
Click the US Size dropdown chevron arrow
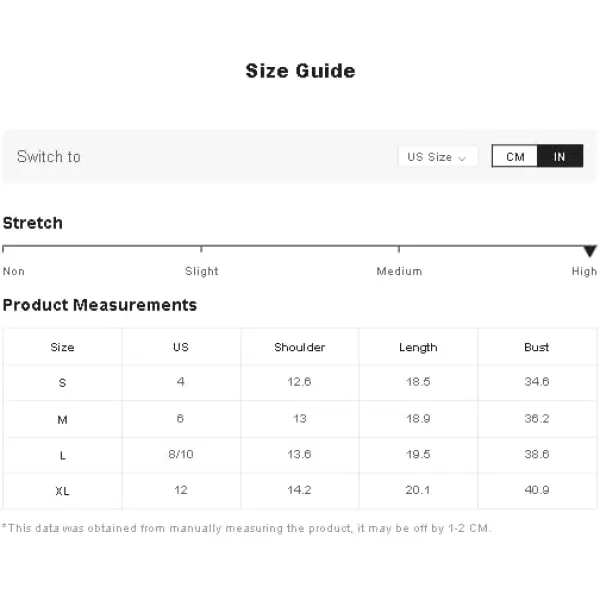pyautogui.click(x=461, y=158)
